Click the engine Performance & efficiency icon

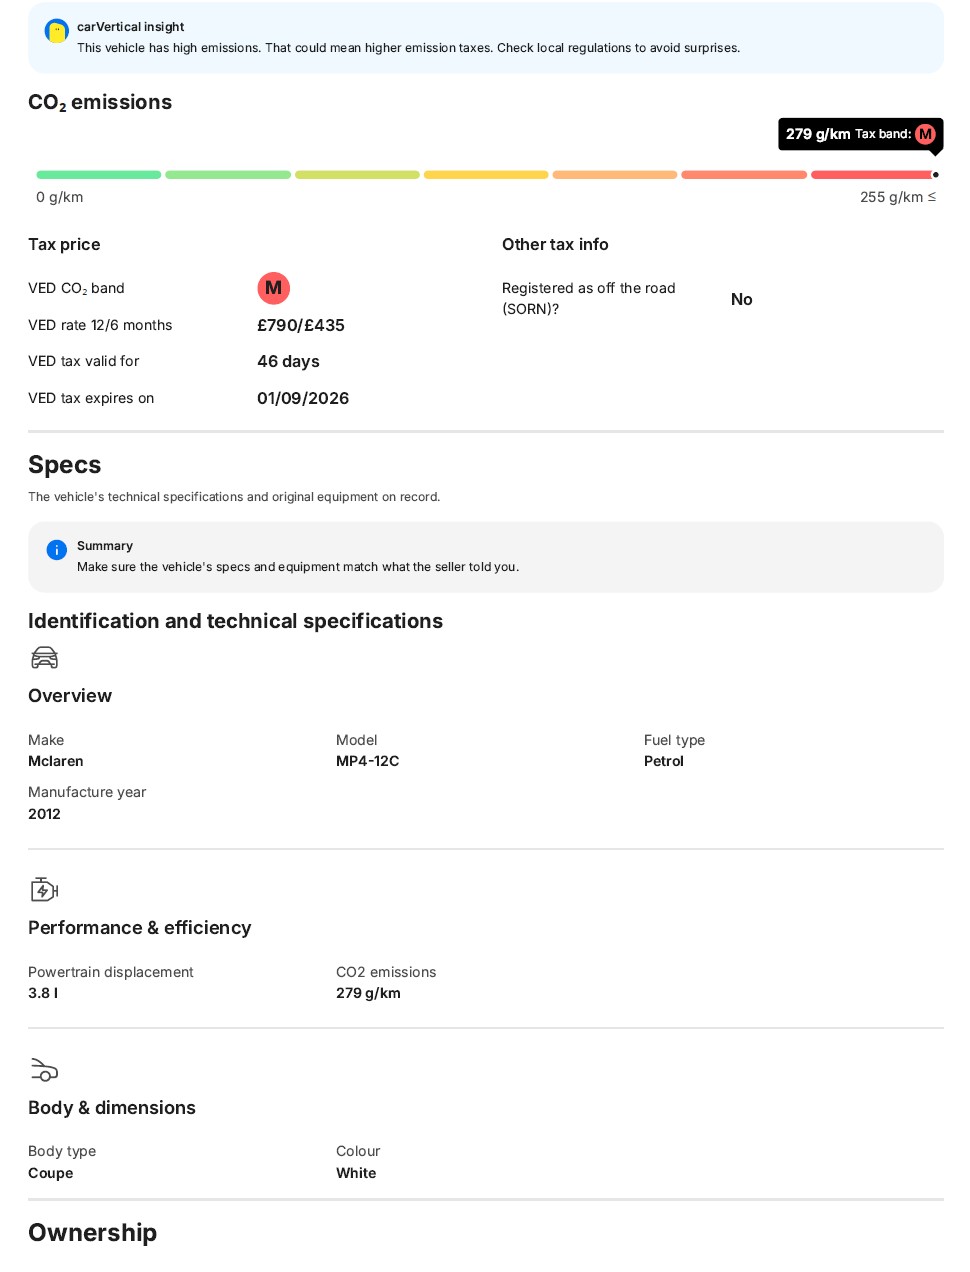pyautogui.click(x=45, y=889)
